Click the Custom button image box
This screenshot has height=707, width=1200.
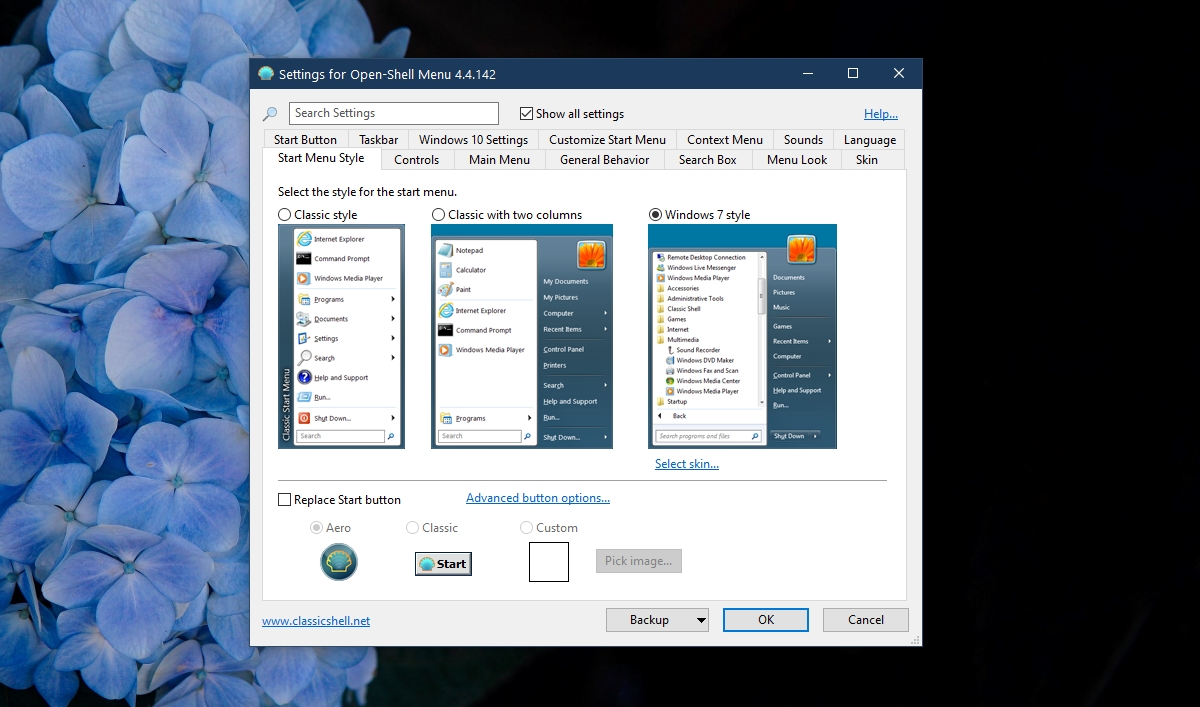click(x=548, y=561)
